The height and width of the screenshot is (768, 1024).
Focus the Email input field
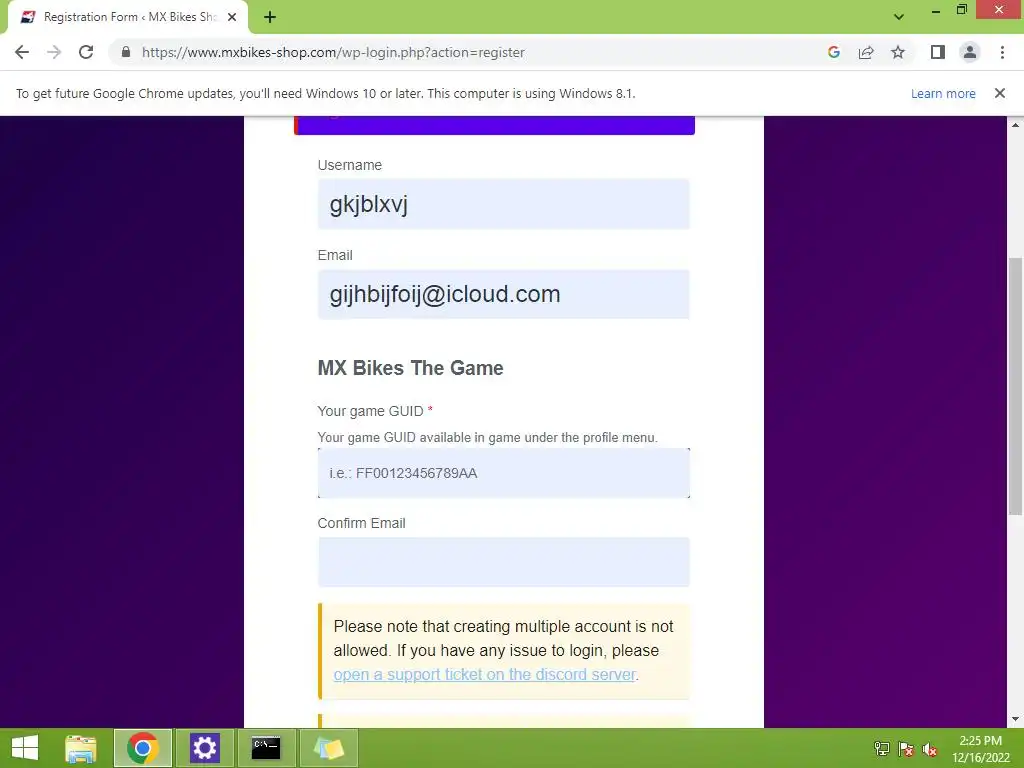point(504,294)
